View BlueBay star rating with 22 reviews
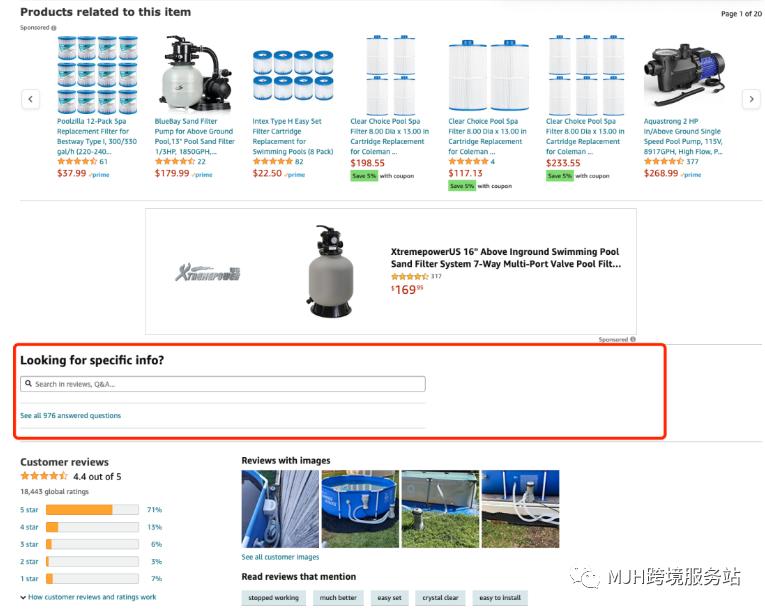765x610 pixels. click(175, 161)
